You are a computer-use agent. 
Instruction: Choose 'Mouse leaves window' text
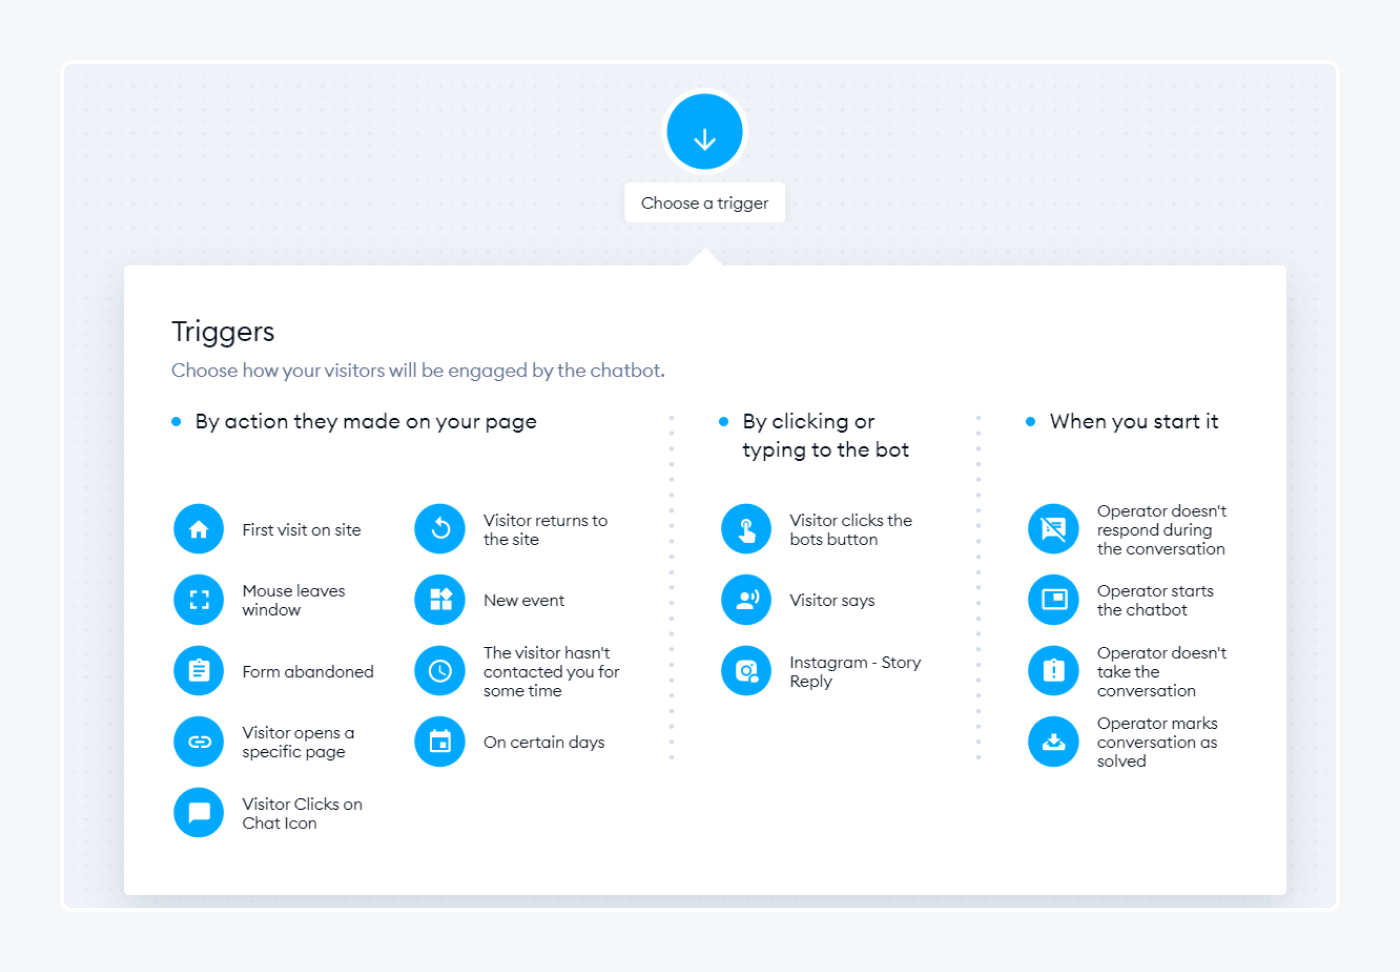click(294, 600)
